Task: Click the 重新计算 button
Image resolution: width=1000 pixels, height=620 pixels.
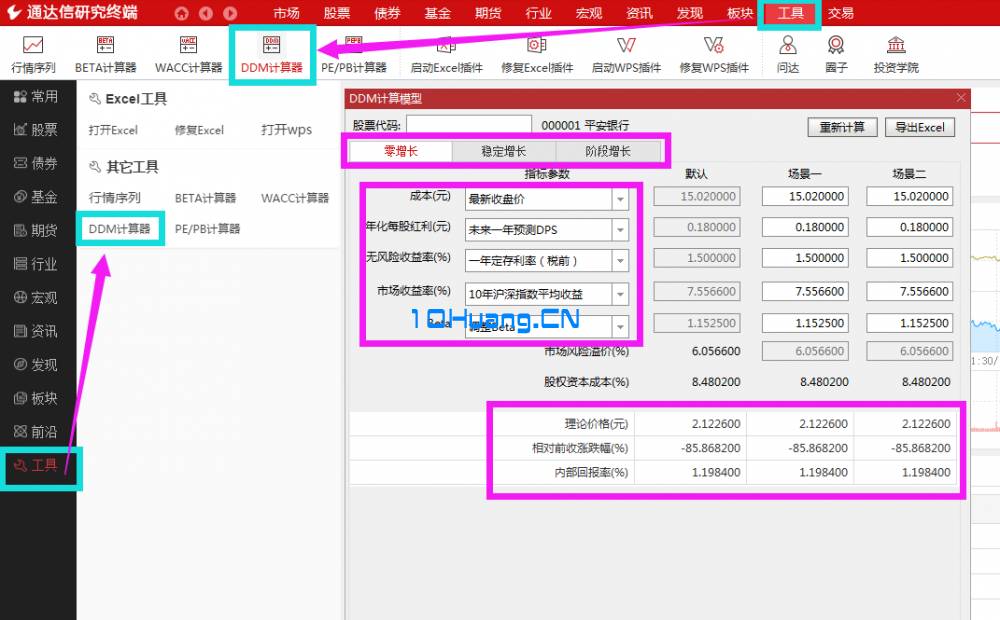Action: 842,127
